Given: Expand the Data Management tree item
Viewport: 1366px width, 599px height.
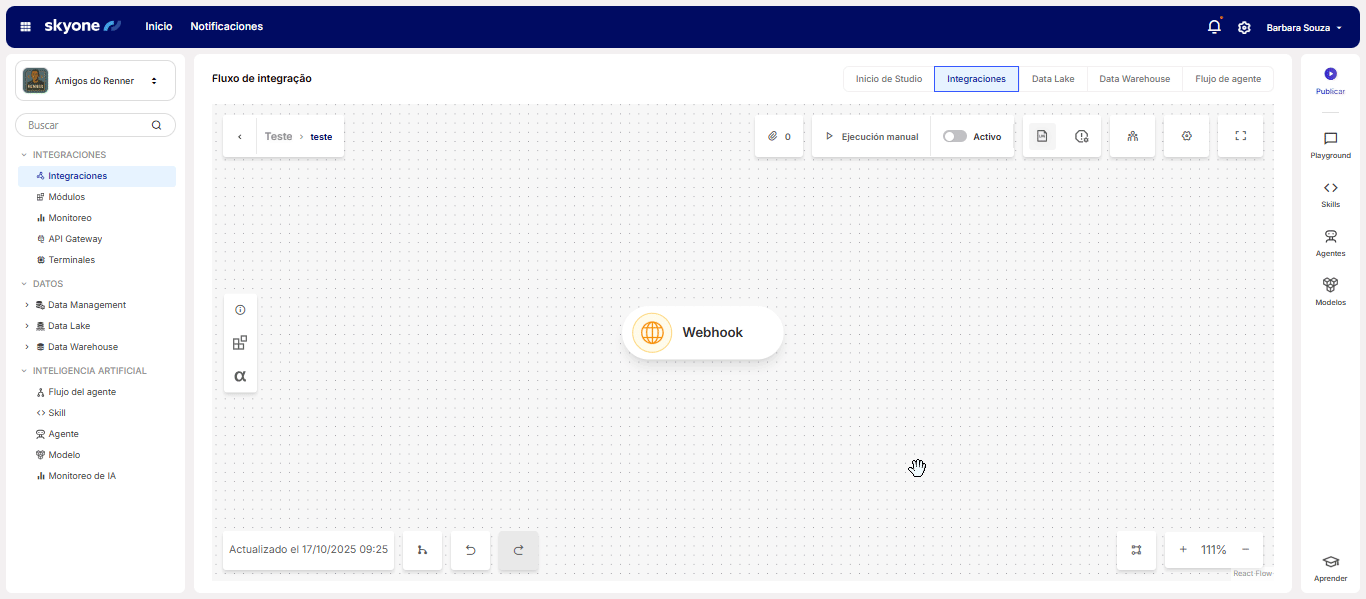Looking at the screenshot, I should 27,305.
